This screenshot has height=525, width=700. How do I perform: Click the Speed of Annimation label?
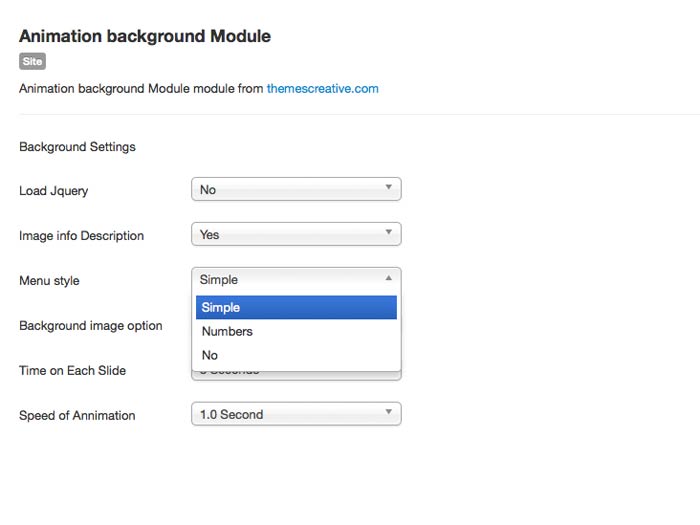coord(77,415)
